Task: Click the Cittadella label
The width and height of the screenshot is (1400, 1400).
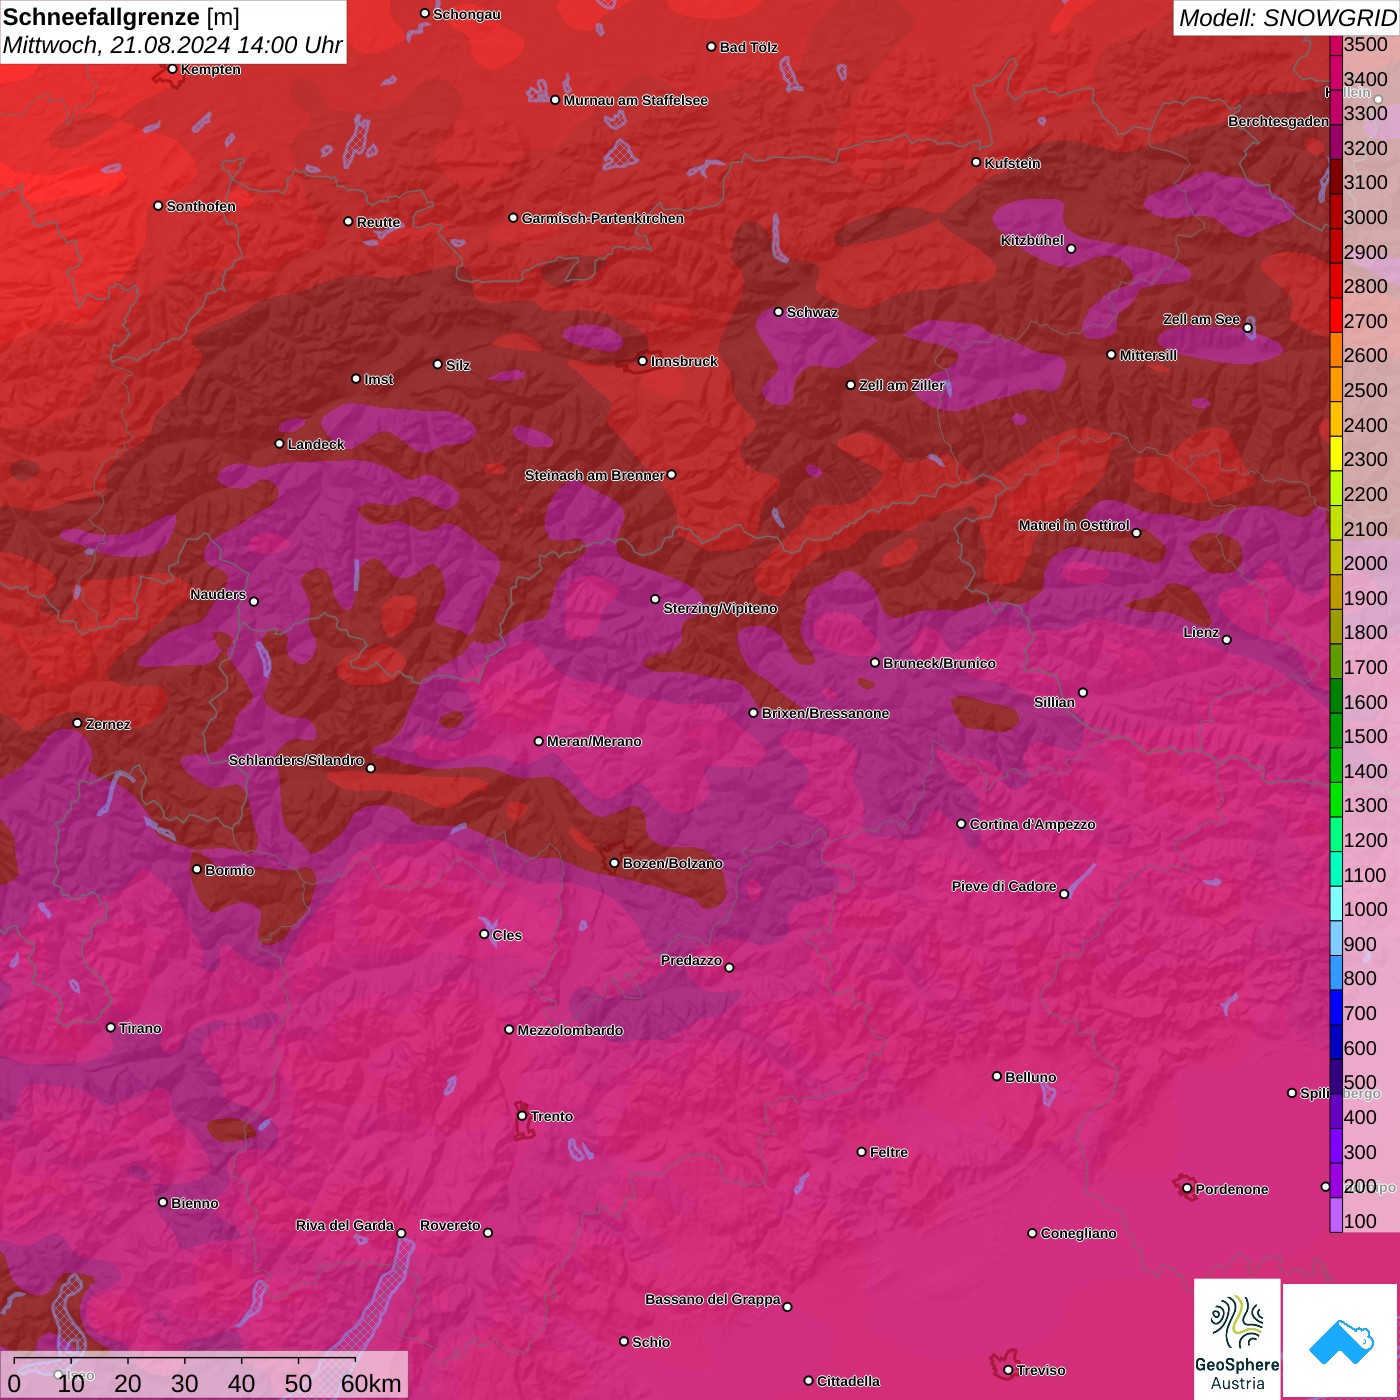Action: click(848, 1381)
